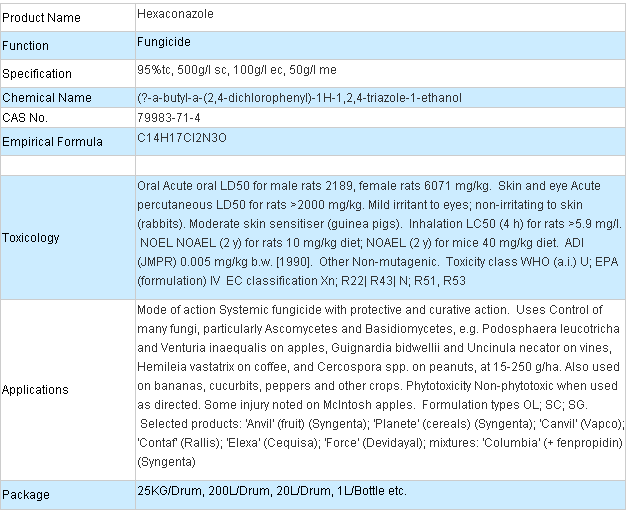Click the CAS No. label

pyautogui.click(x=25, y=118)
